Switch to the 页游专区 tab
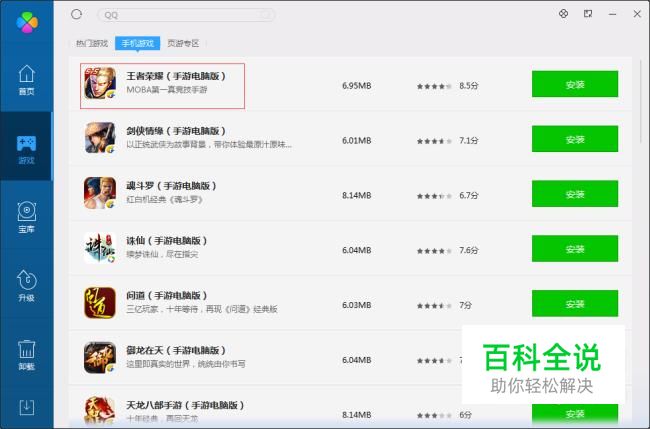This screenshot has width=650, height=429. pyautogui.click(x=183, y=43)
